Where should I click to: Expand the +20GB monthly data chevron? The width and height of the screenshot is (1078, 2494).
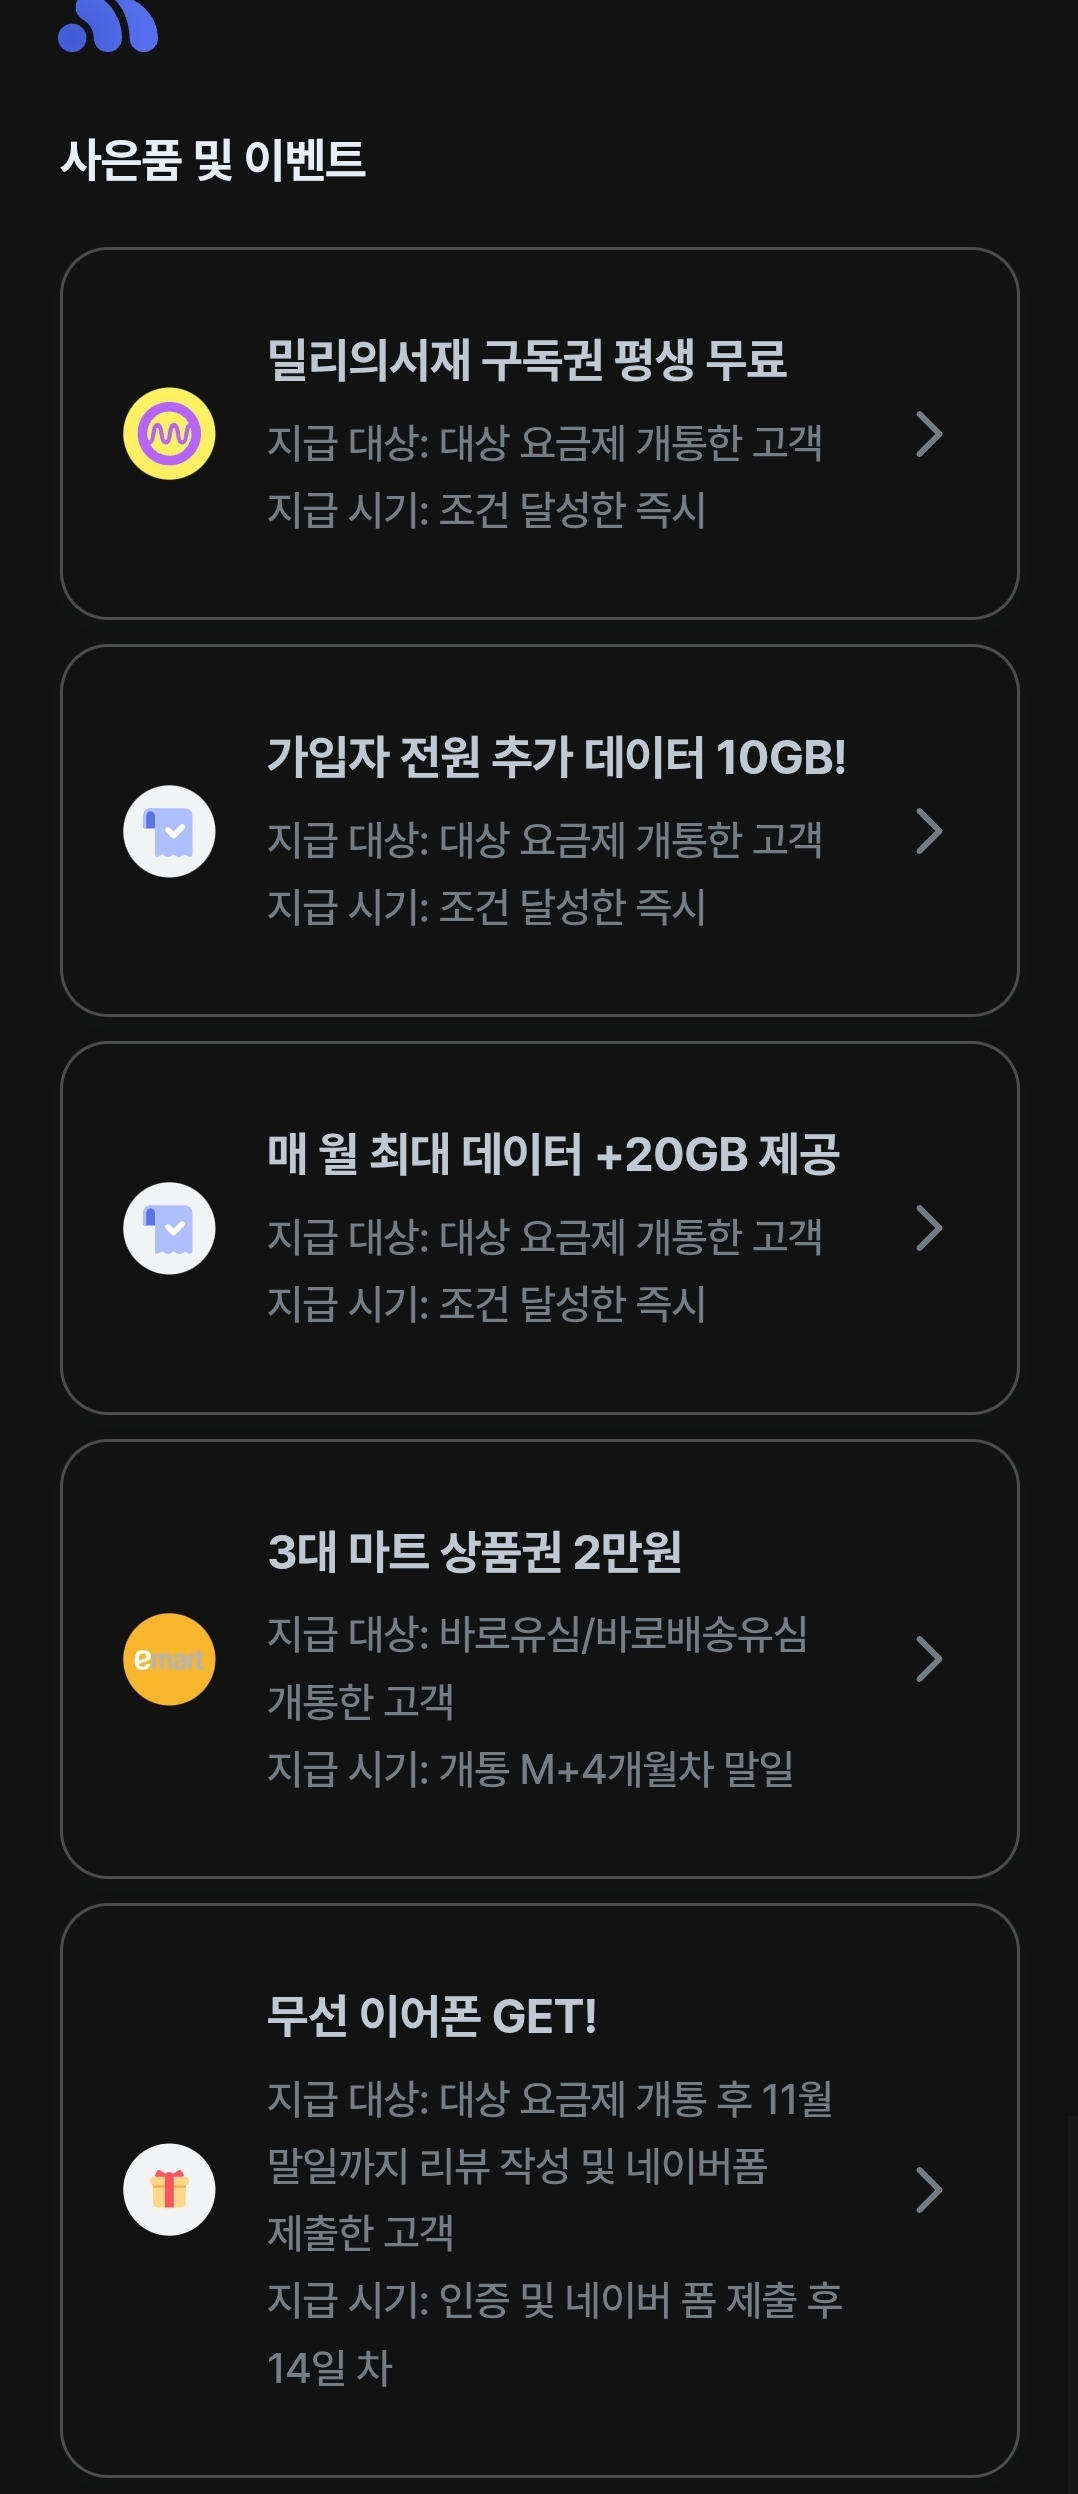(929, 1228)
